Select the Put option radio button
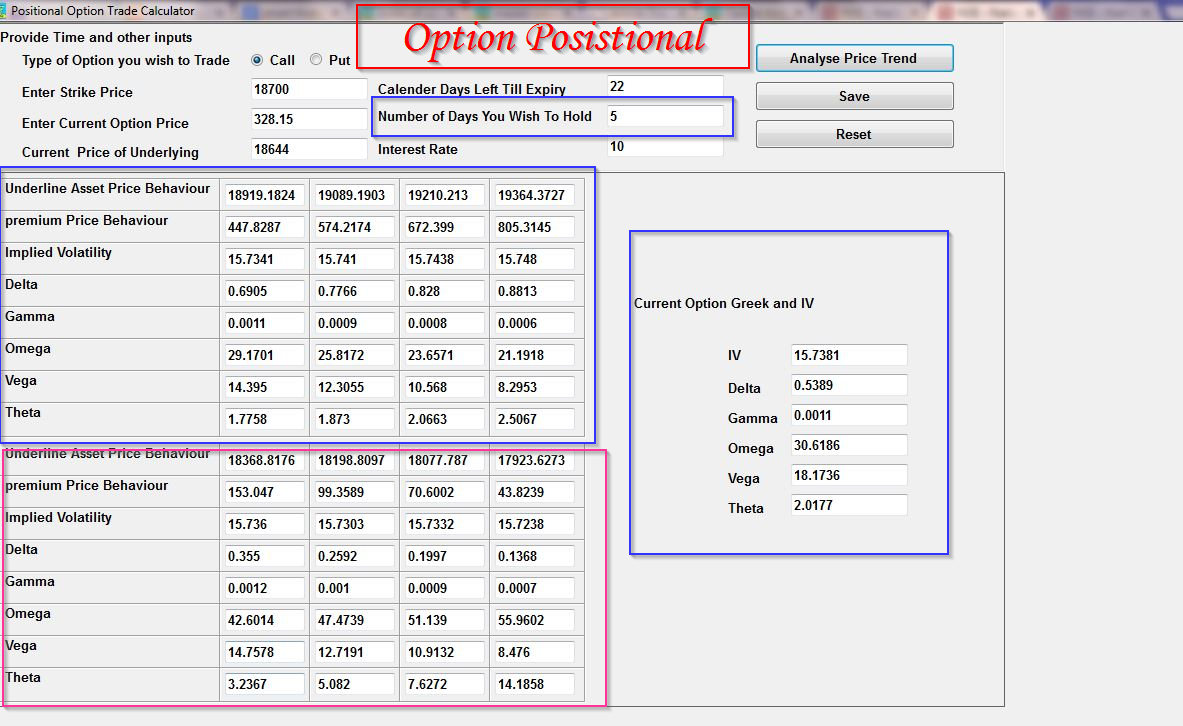The width and height of the screenshot is (1183, 726). pos(315,60)
